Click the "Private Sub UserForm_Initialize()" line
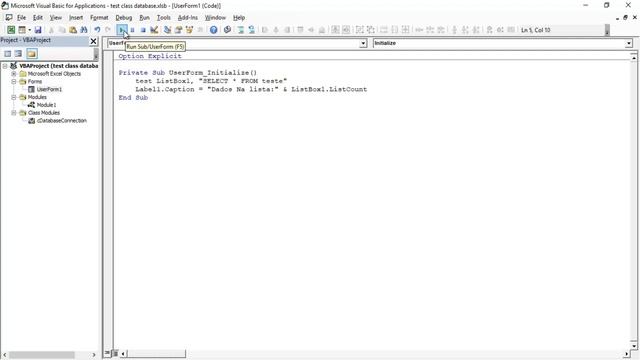This screenshot has width=640, height=360. [x=188, y=73]
